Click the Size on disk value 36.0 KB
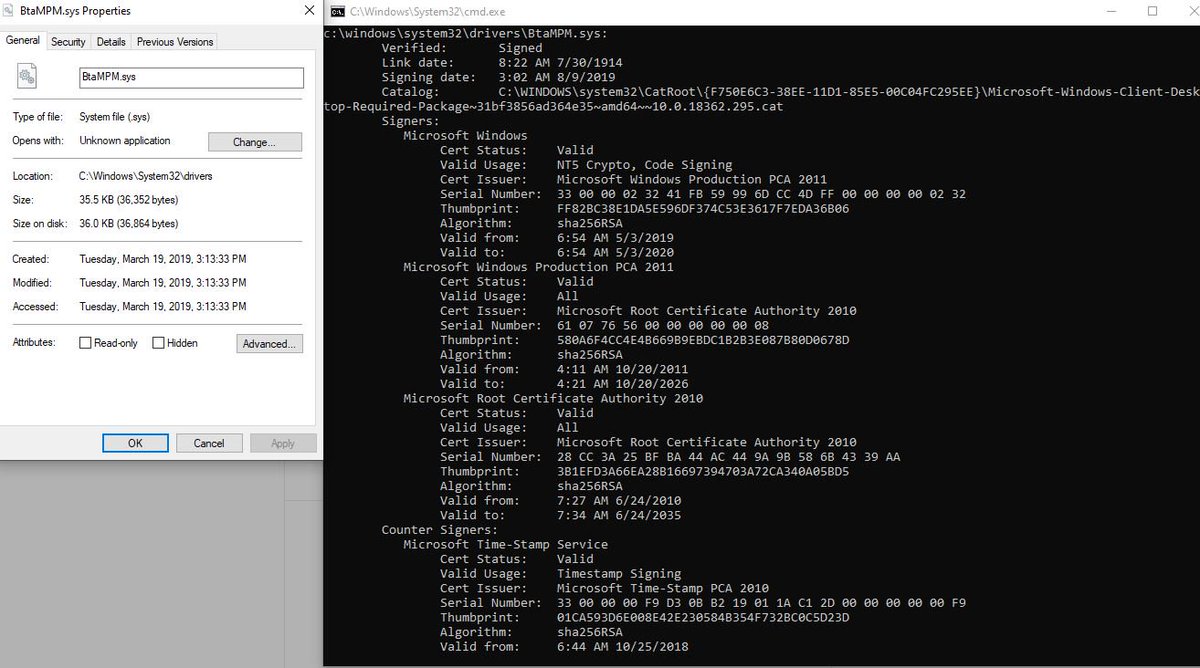1200x668 pixels. click(129, 224)
